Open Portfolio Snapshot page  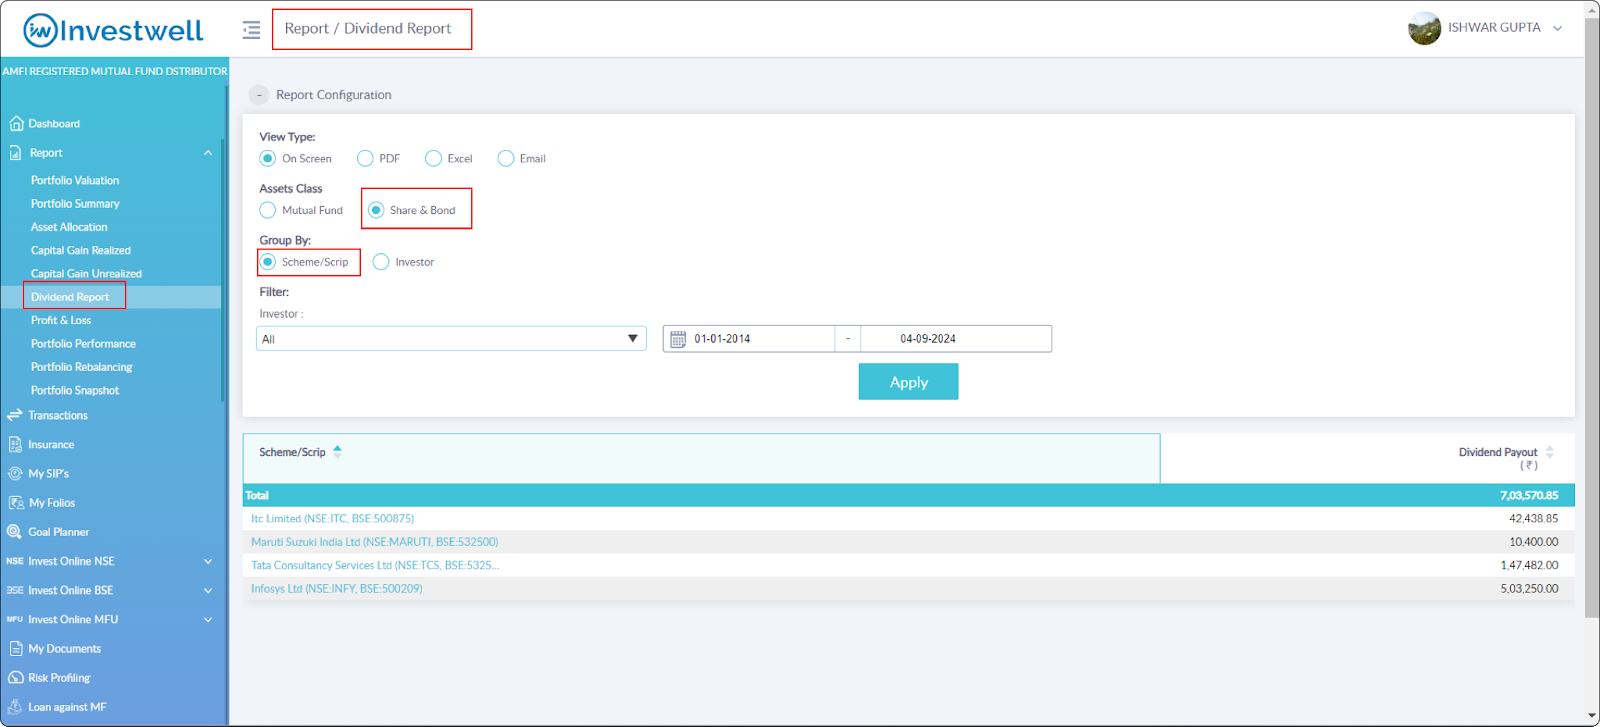75,391
